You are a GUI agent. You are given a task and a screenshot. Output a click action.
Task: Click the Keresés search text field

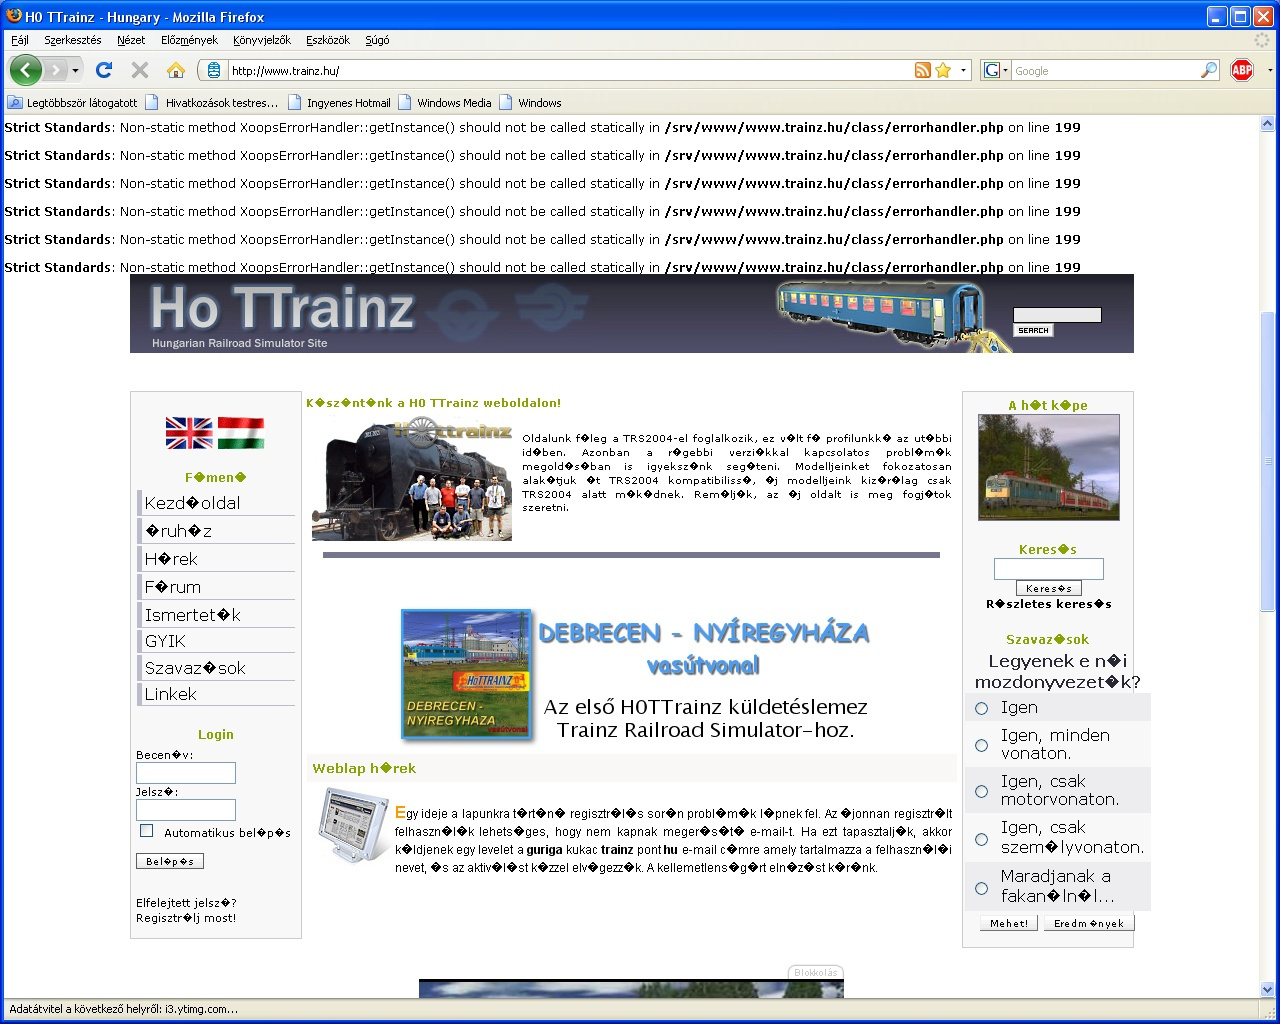(1048, 569)
